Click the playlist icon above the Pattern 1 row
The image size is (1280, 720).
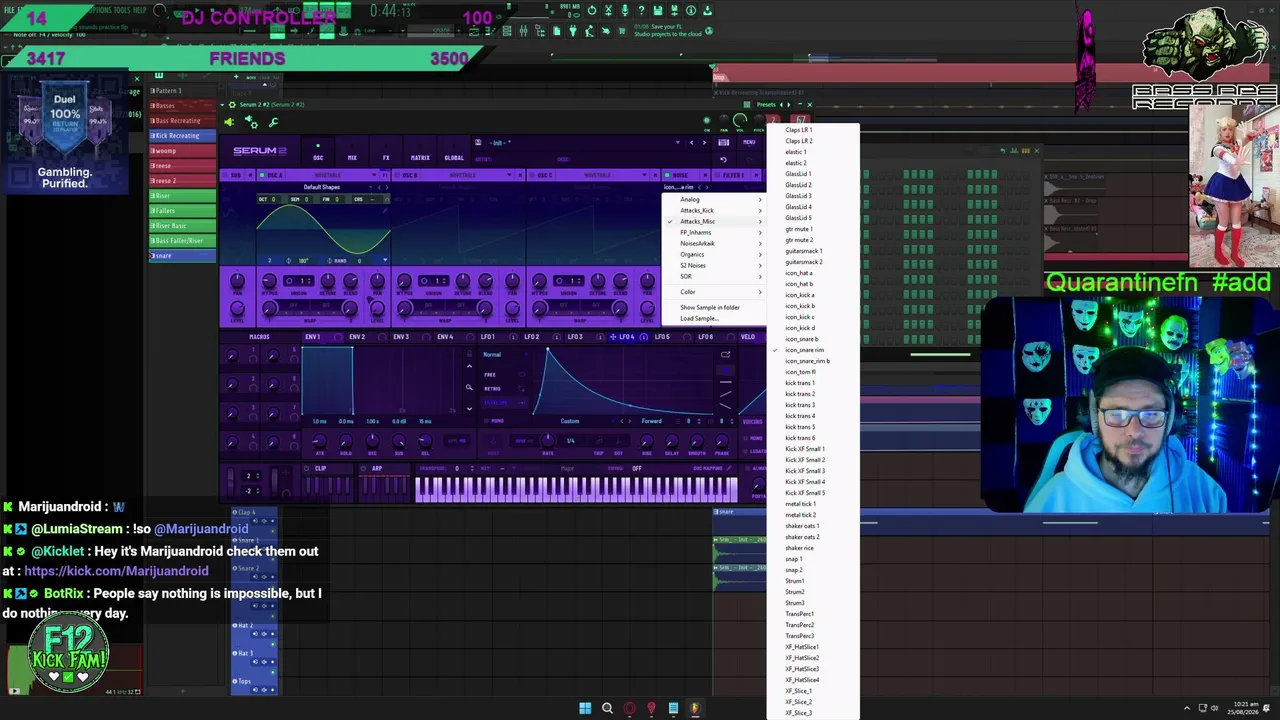(x=158, y=76)
